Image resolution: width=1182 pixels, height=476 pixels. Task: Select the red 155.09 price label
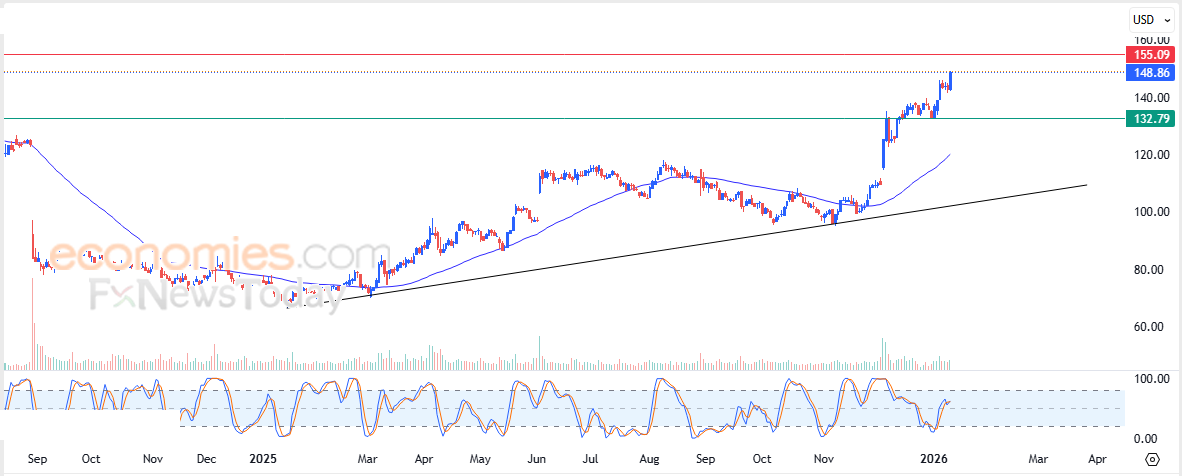tap(1149, 54)
